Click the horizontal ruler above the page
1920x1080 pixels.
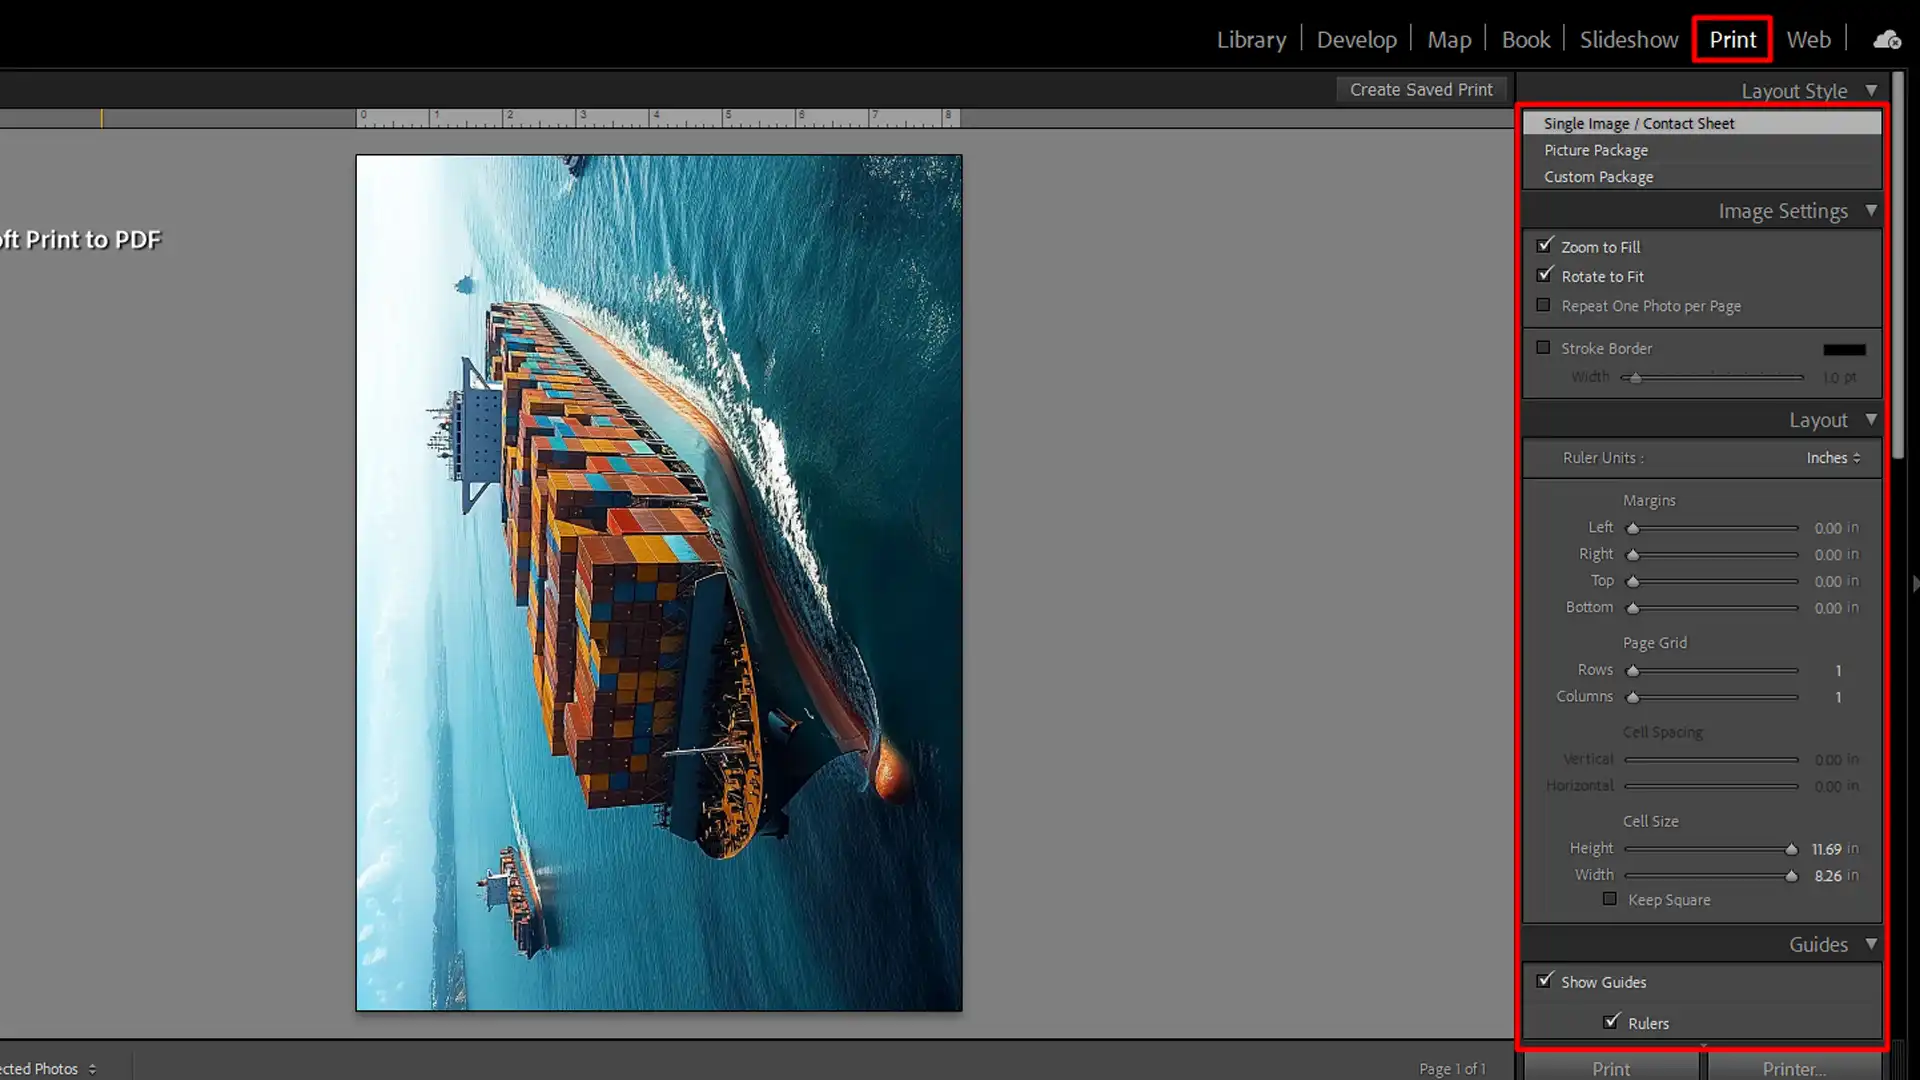point(658,118)
